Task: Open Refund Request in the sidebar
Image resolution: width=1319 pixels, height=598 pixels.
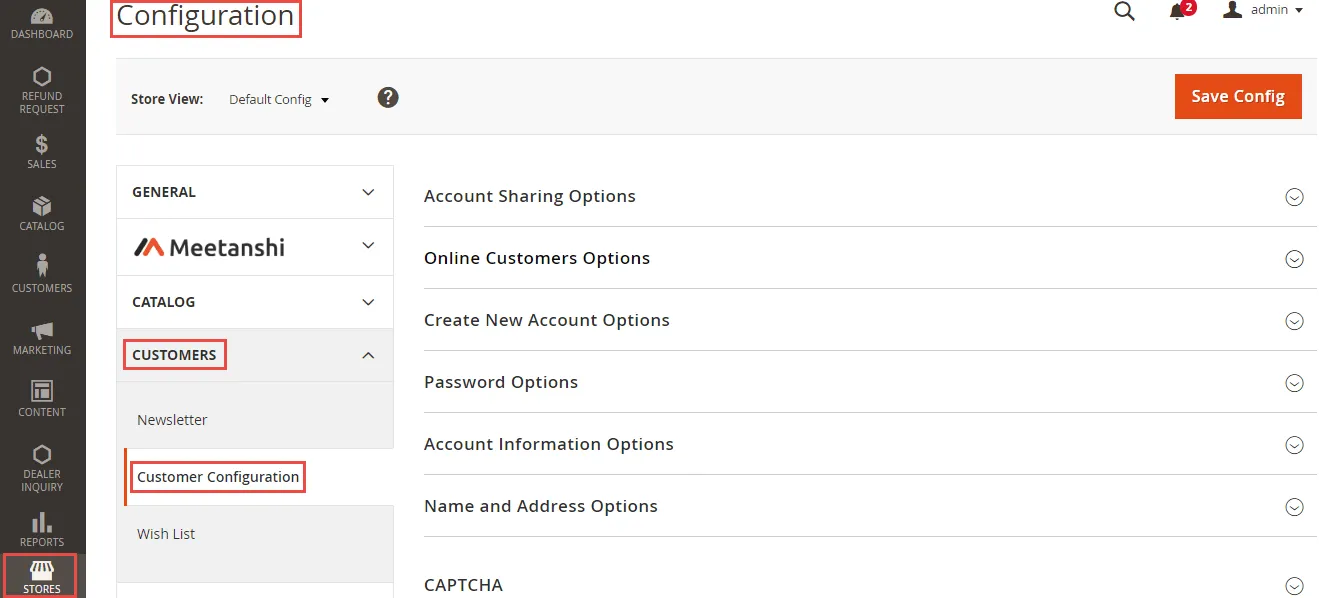Action: click(42, 78)
